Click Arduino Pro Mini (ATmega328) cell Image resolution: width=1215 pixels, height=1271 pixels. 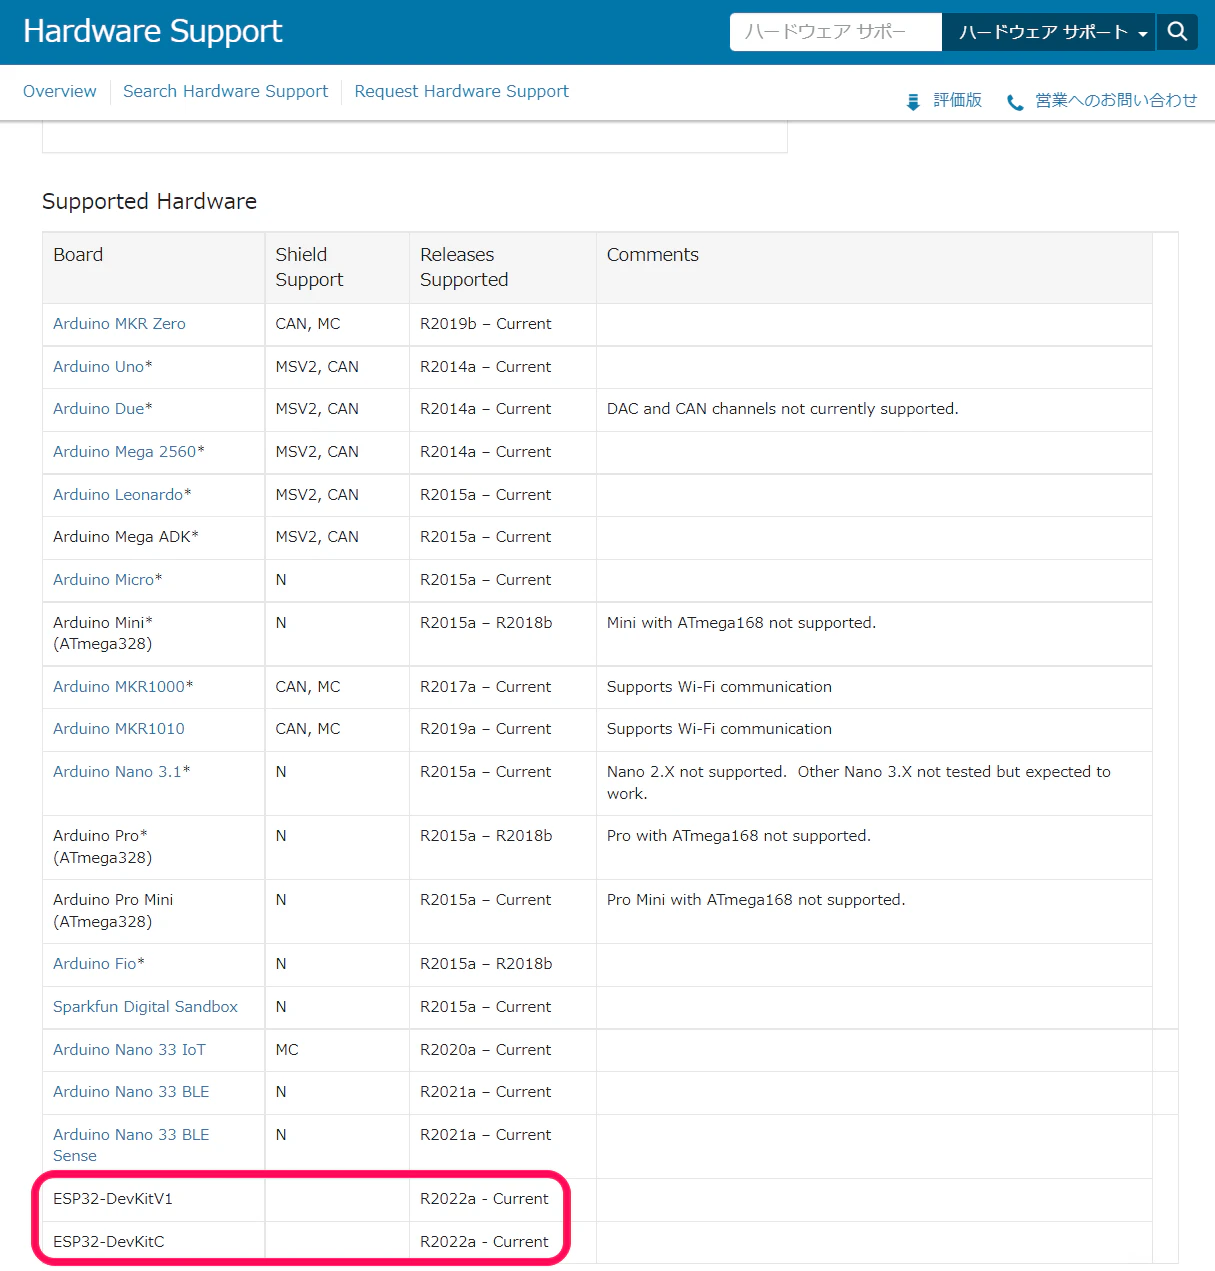tap(154, 911)
